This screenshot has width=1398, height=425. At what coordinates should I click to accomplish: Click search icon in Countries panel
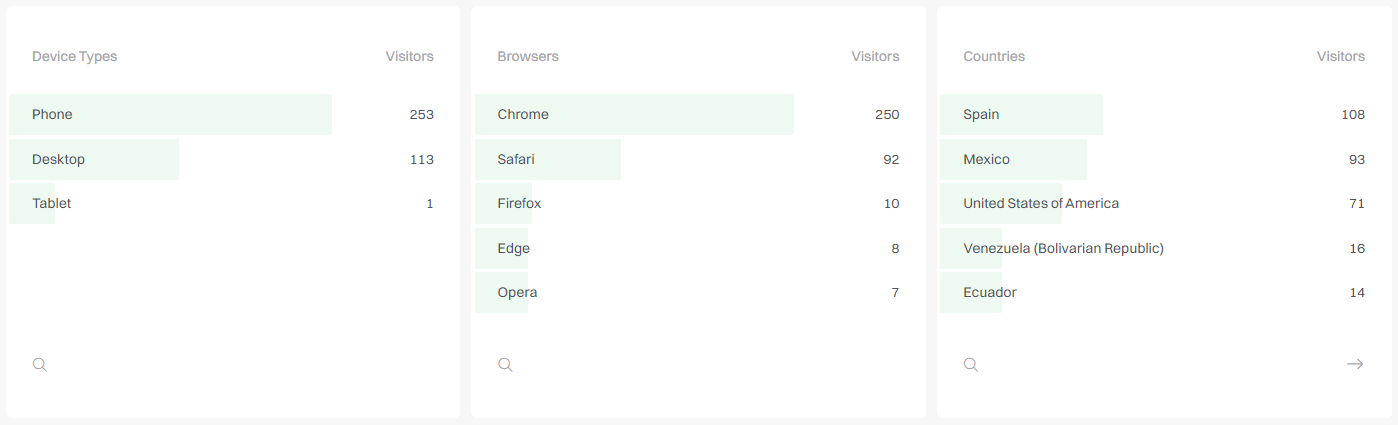pyautogui.click(x=971, y=365)
